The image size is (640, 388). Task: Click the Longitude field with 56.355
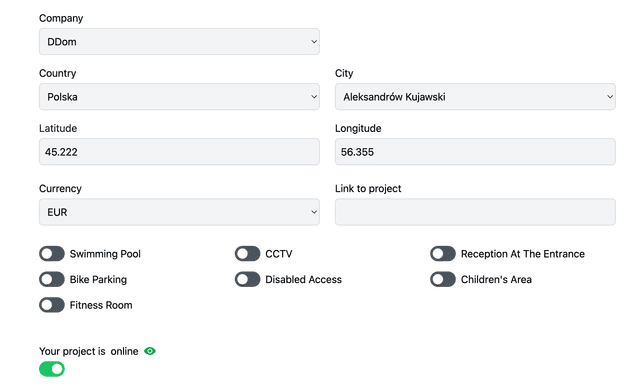pos(475,152)
